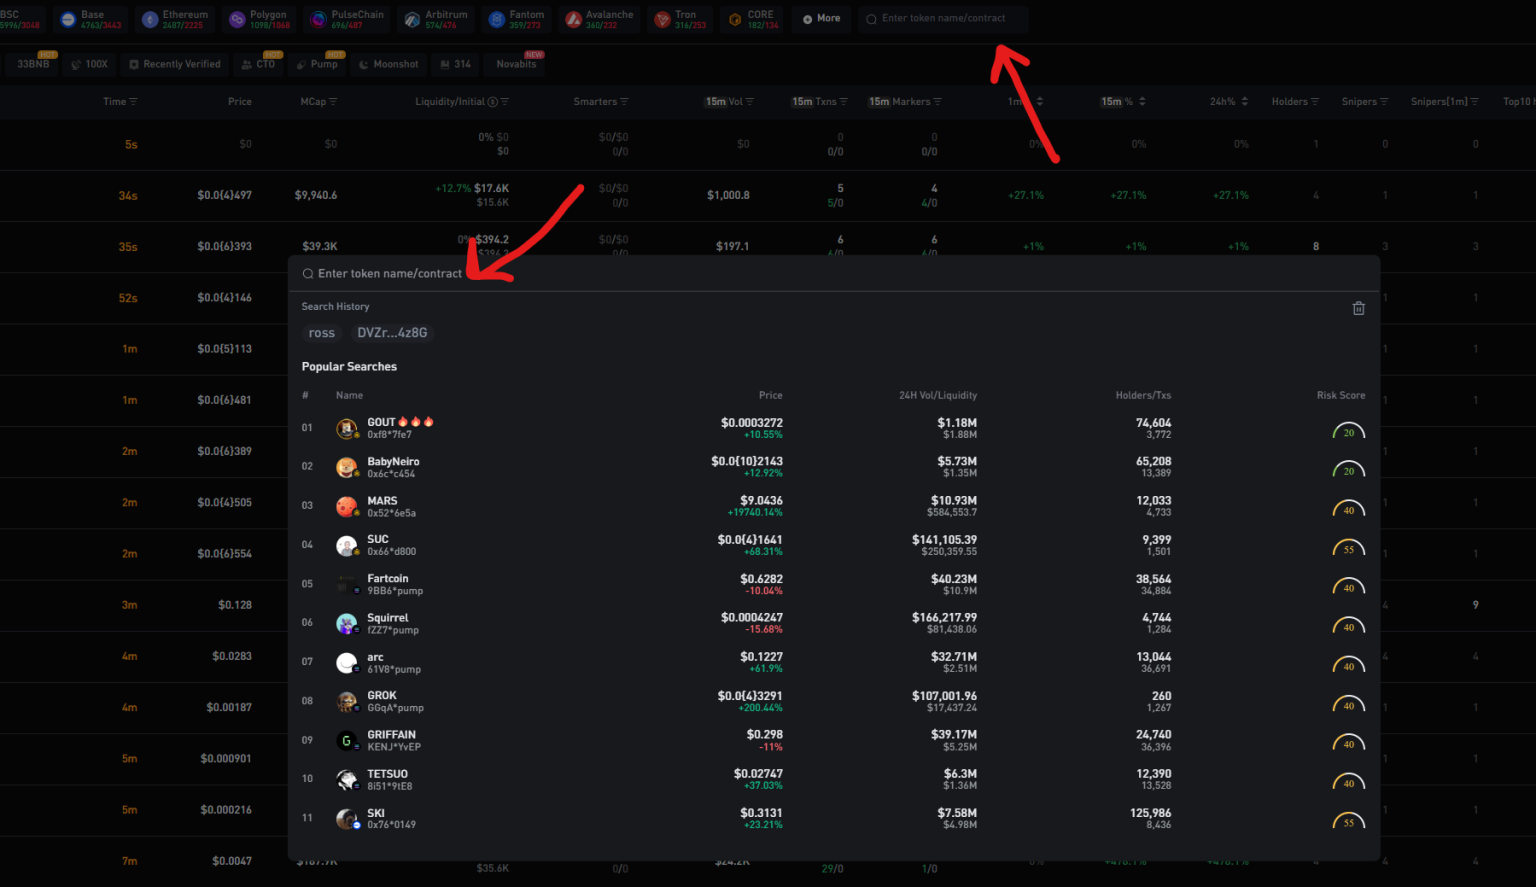Click the GRIFFAIN token logo icon

pyautogui.click(x=347, y=741)
